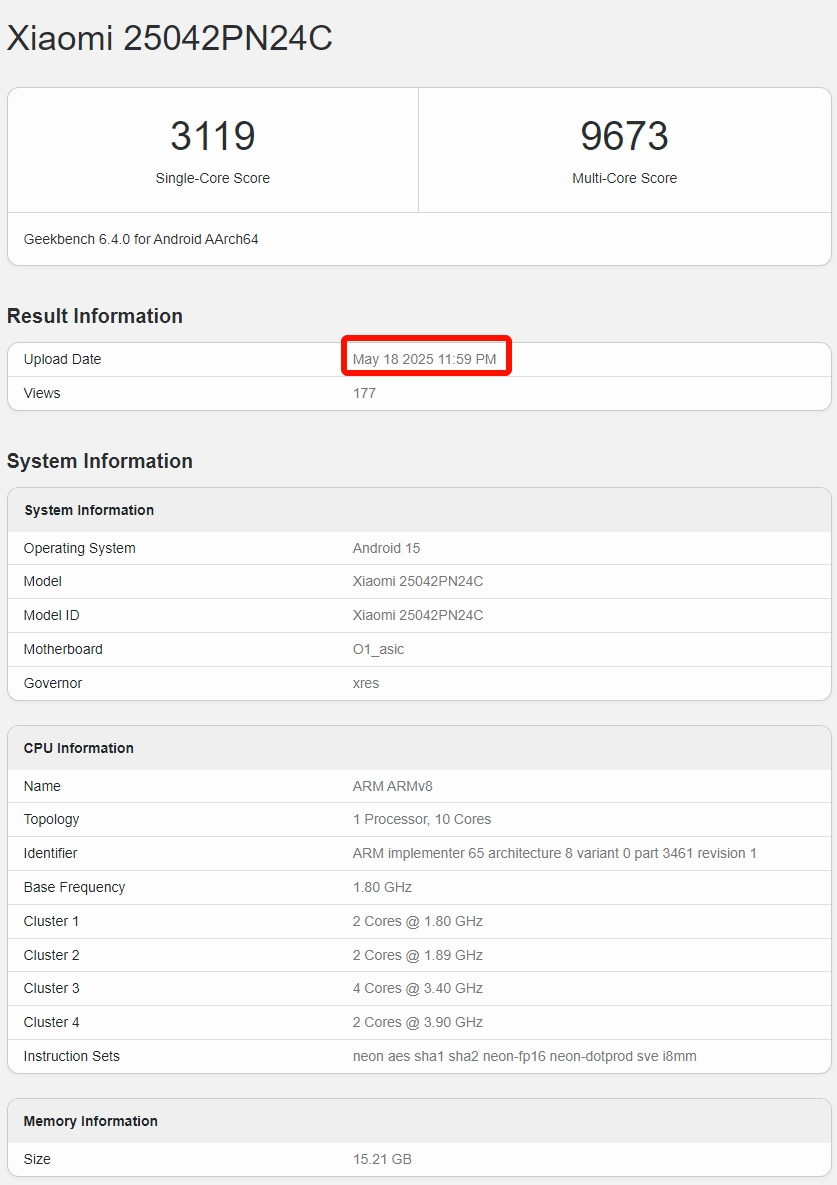Select the xres governor value

tap(366, 683)
